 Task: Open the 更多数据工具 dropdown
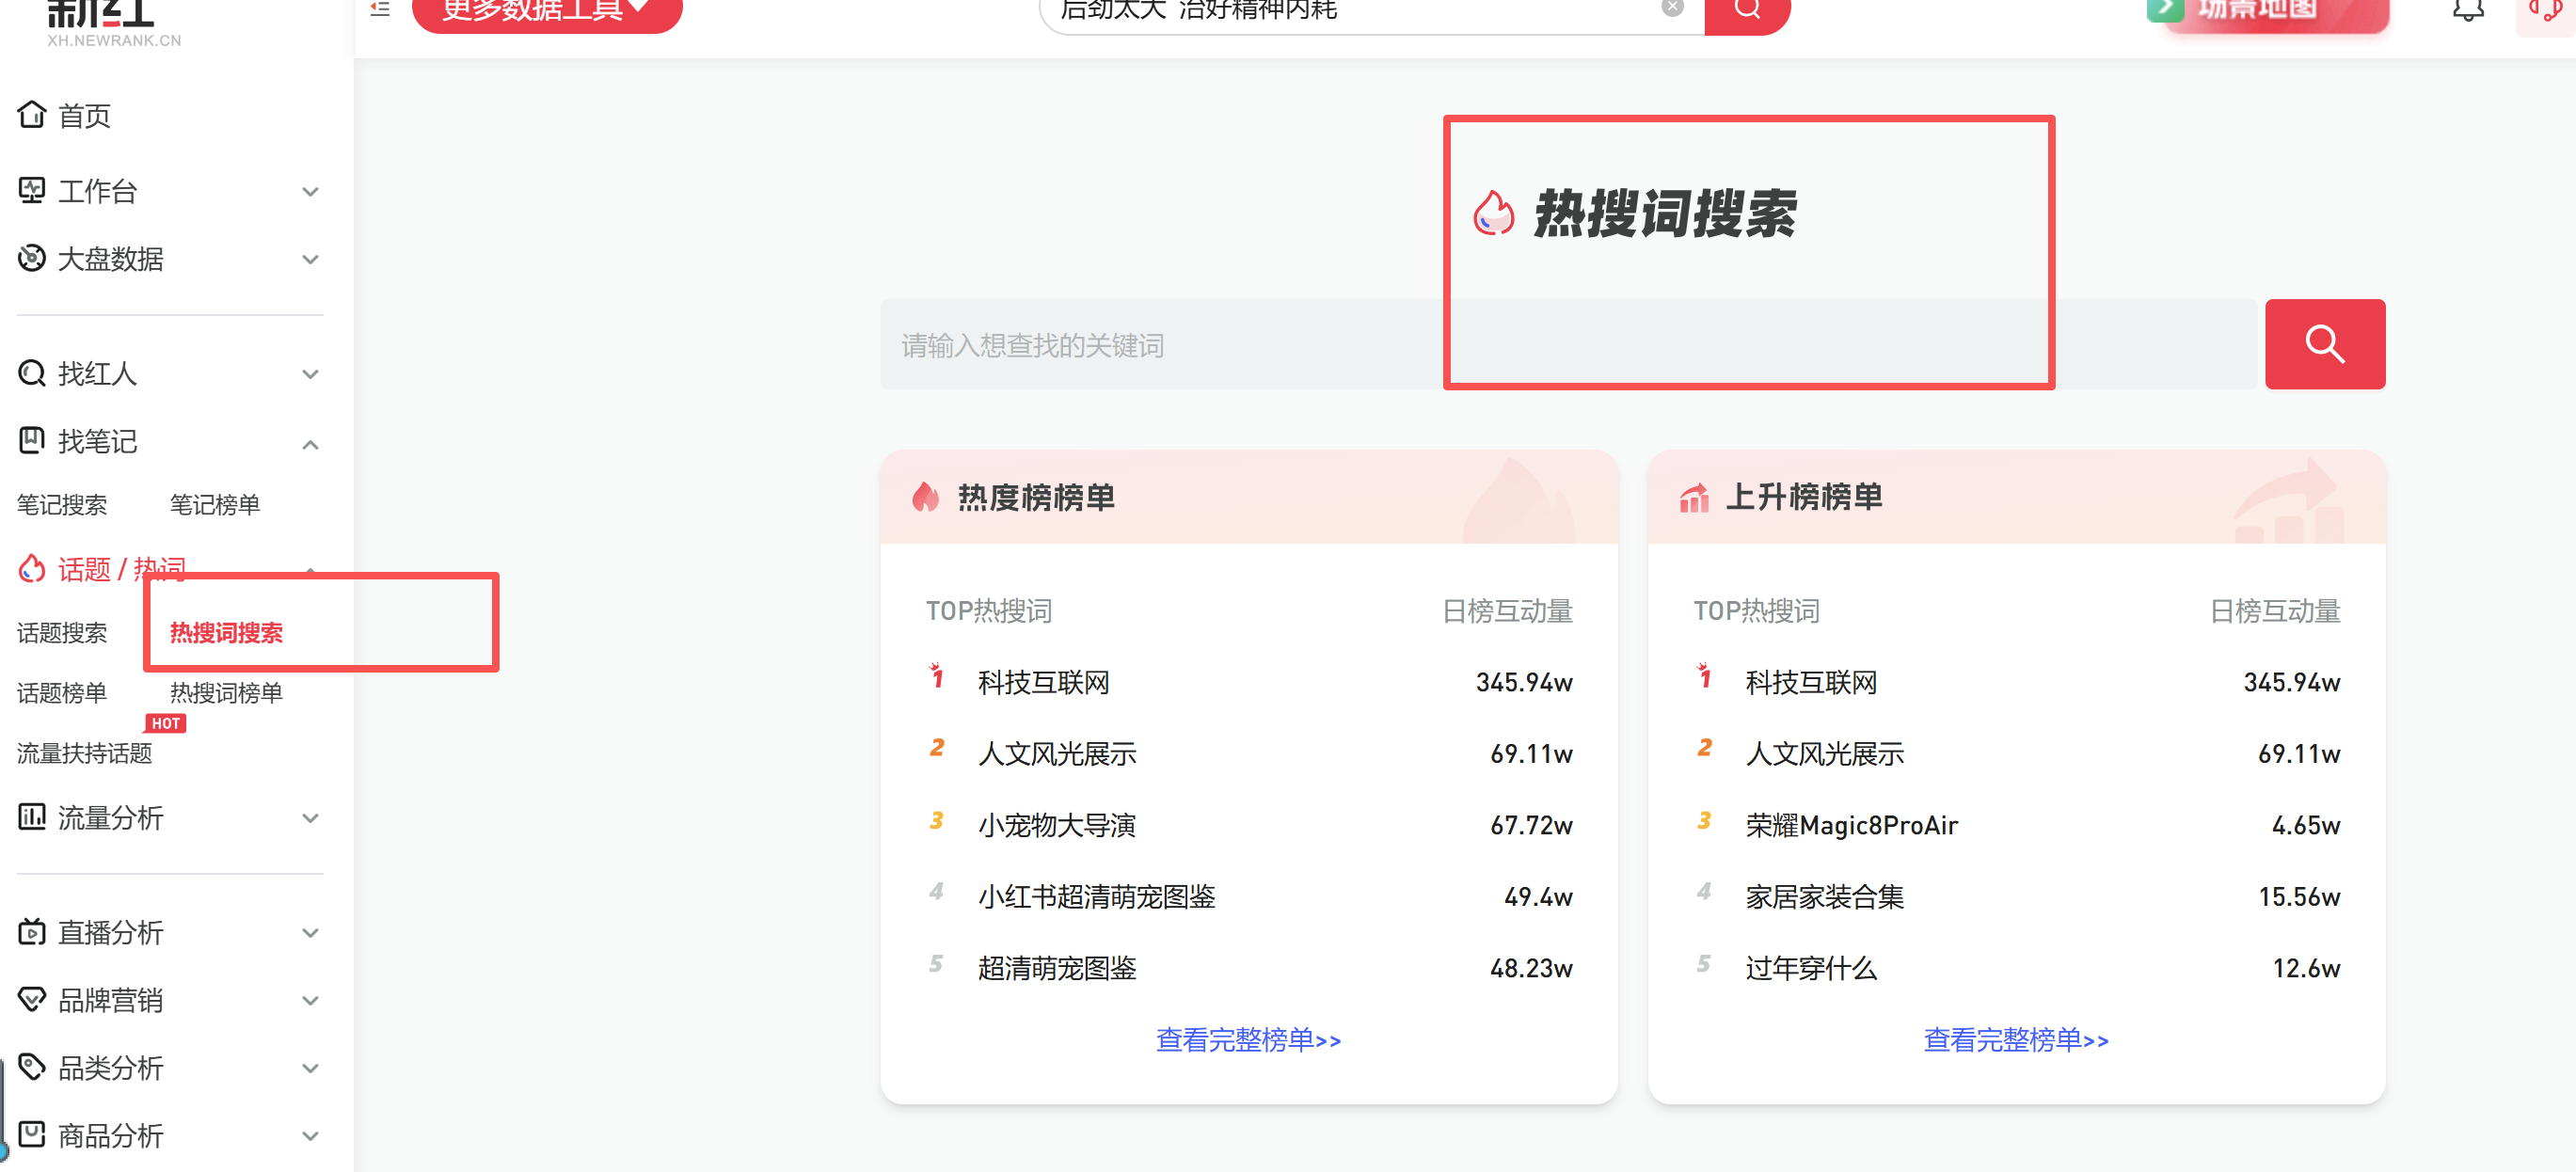[x=546, y=12]
